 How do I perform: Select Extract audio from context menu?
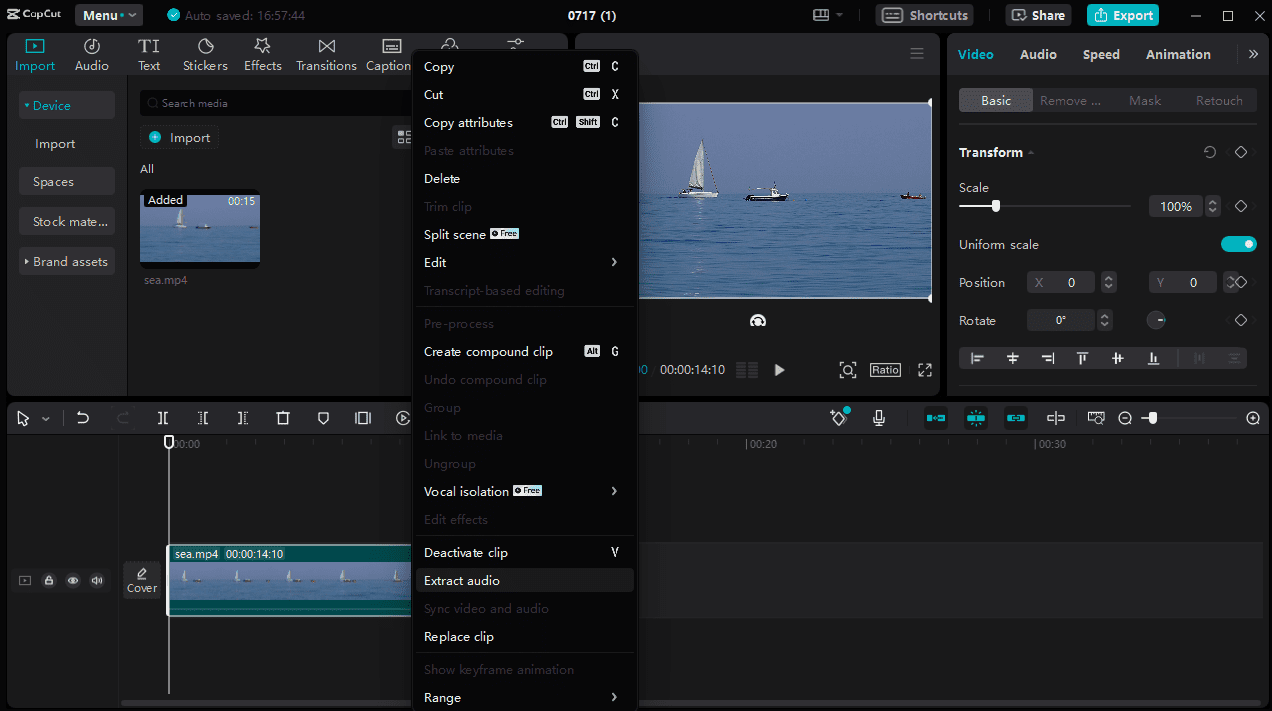pyautogui.click(x=525, y=580)
